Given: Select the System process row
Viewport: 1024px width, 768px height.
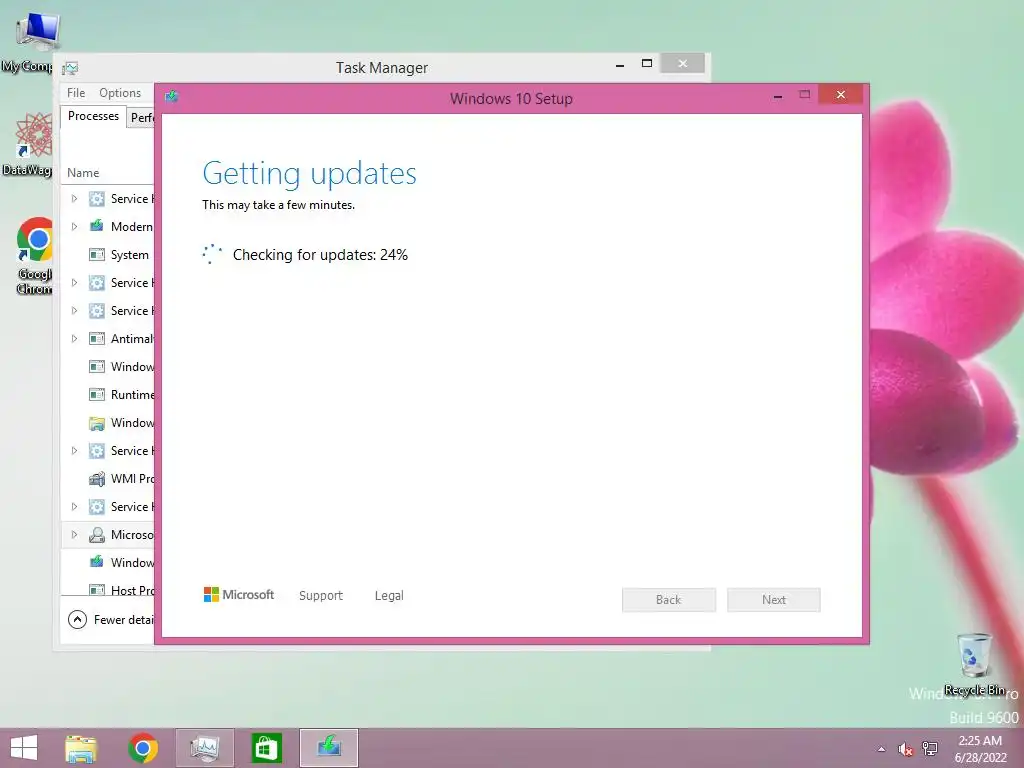Looking at the screenshot, I should tap(109, 255).
